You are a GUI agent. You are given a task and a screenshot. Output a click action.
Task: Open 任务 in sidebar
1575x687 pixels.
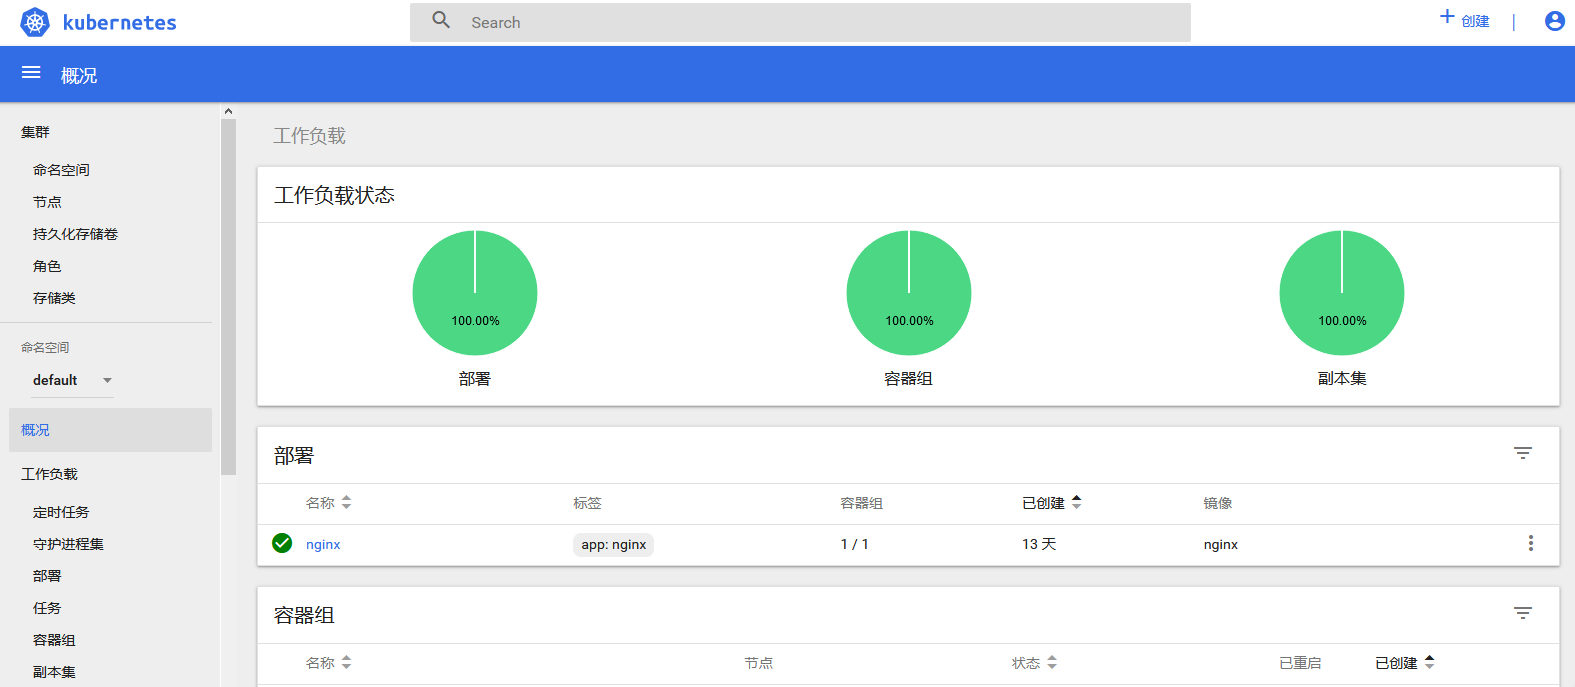click(x=47, y=608)
